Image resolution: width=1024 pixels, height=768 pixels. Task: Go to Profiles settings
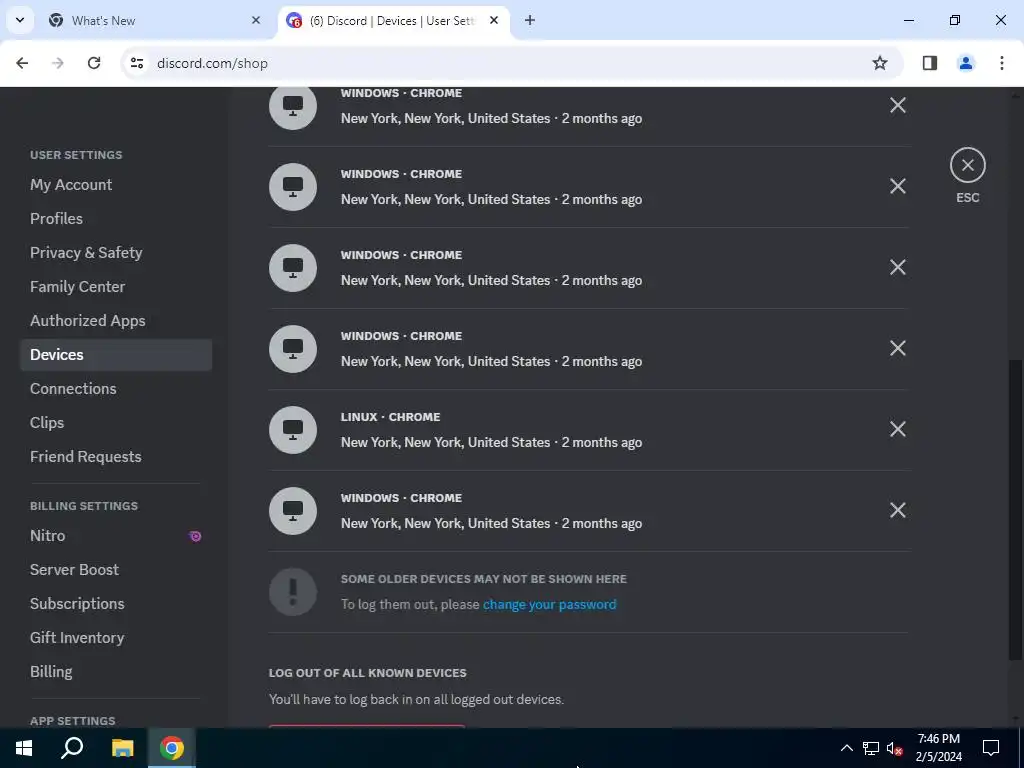click(x=56, y=219)
